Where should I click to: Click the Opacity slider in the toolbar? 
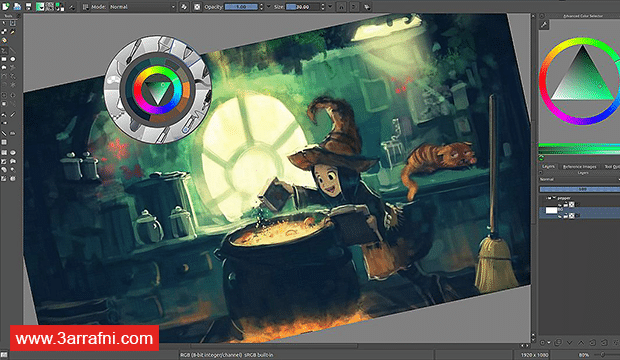[241, 7]
